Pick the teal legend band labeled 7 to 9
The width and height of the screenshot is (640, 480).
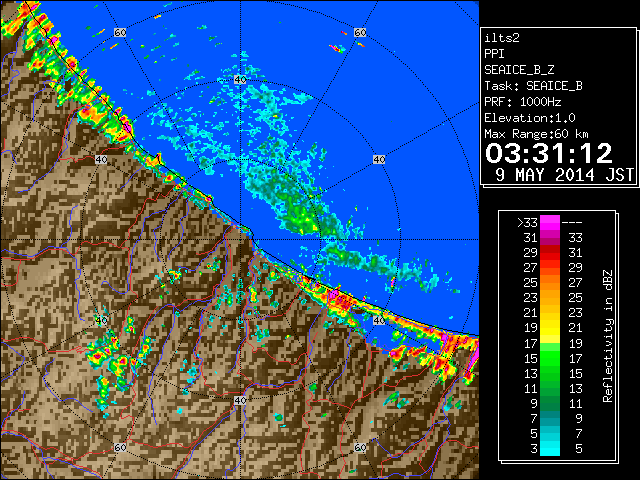pos(550,418)
